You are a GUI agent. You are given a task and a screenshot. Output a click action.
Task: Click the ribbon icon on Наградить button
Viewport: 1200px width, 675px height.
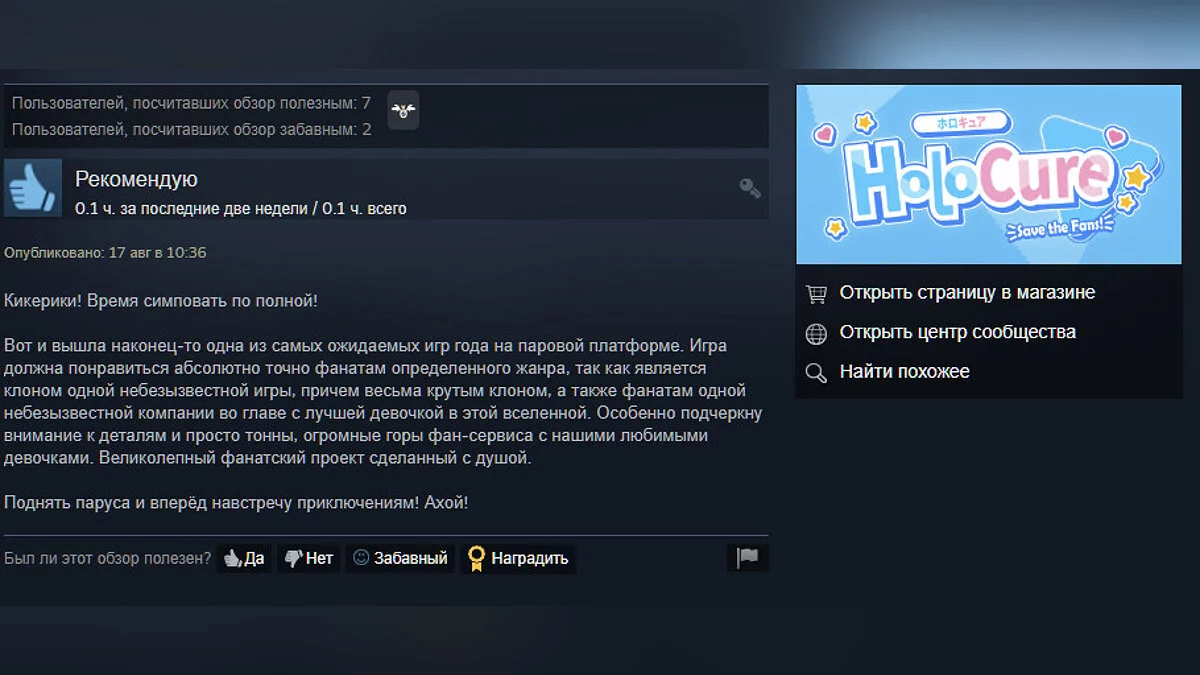[x=476, y=558]
